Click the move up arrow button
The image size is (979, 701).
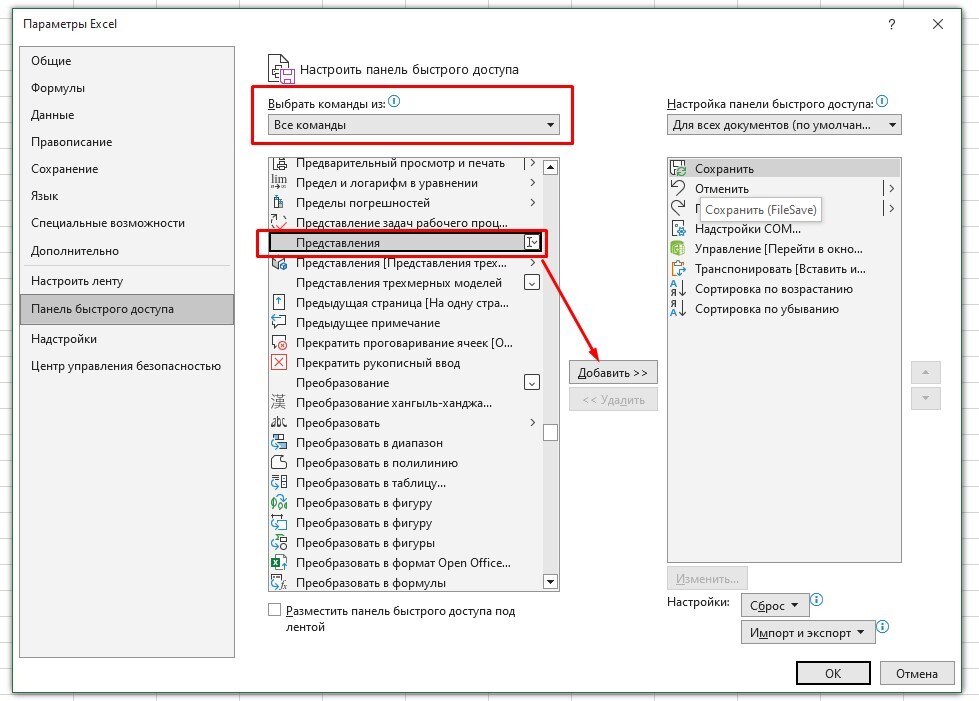pos(926,373)
